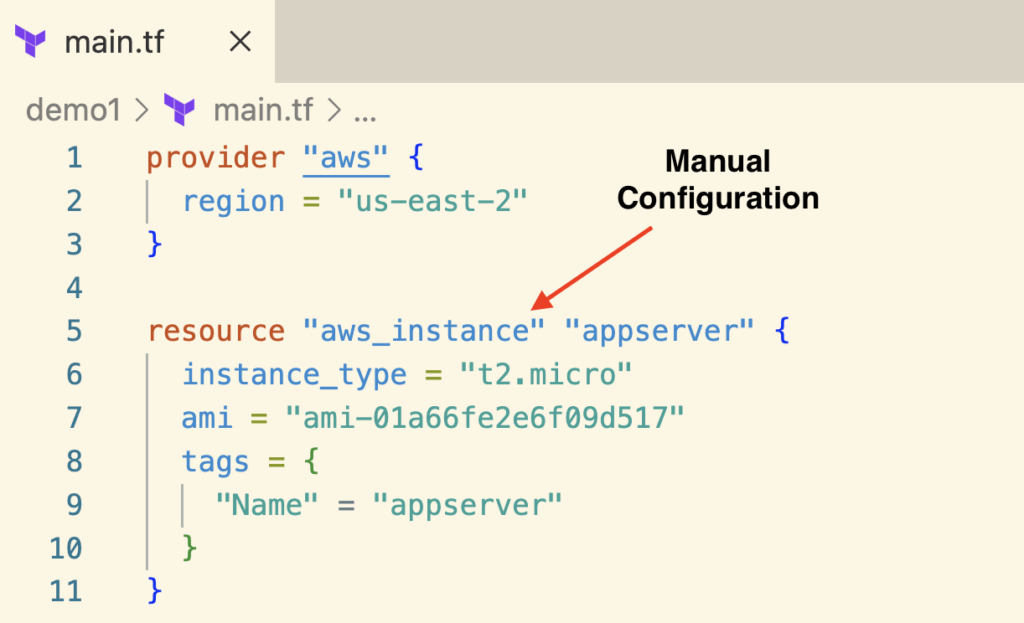Click the "appserver" tag value on line 9

tap(468, 505)
